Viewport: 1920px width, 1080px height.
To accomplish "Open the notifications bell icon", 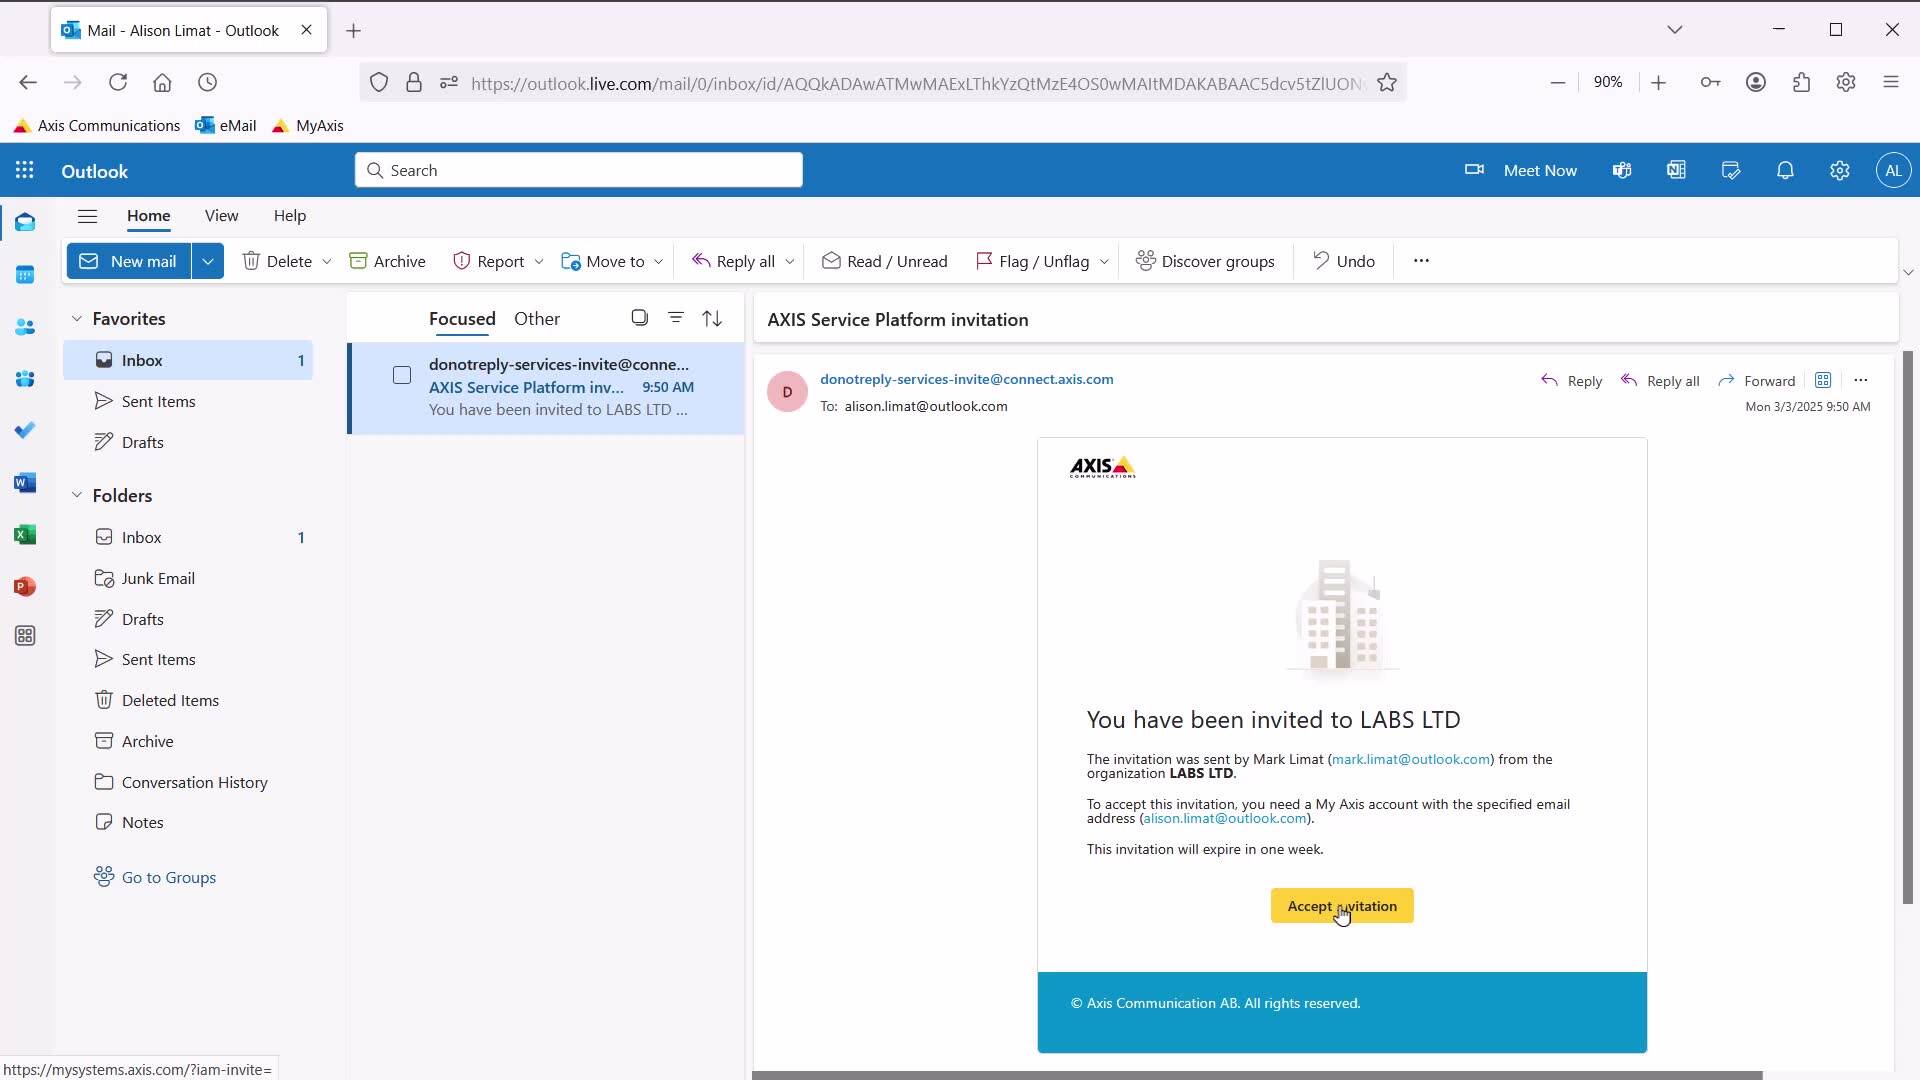I will coord(1785,171).
